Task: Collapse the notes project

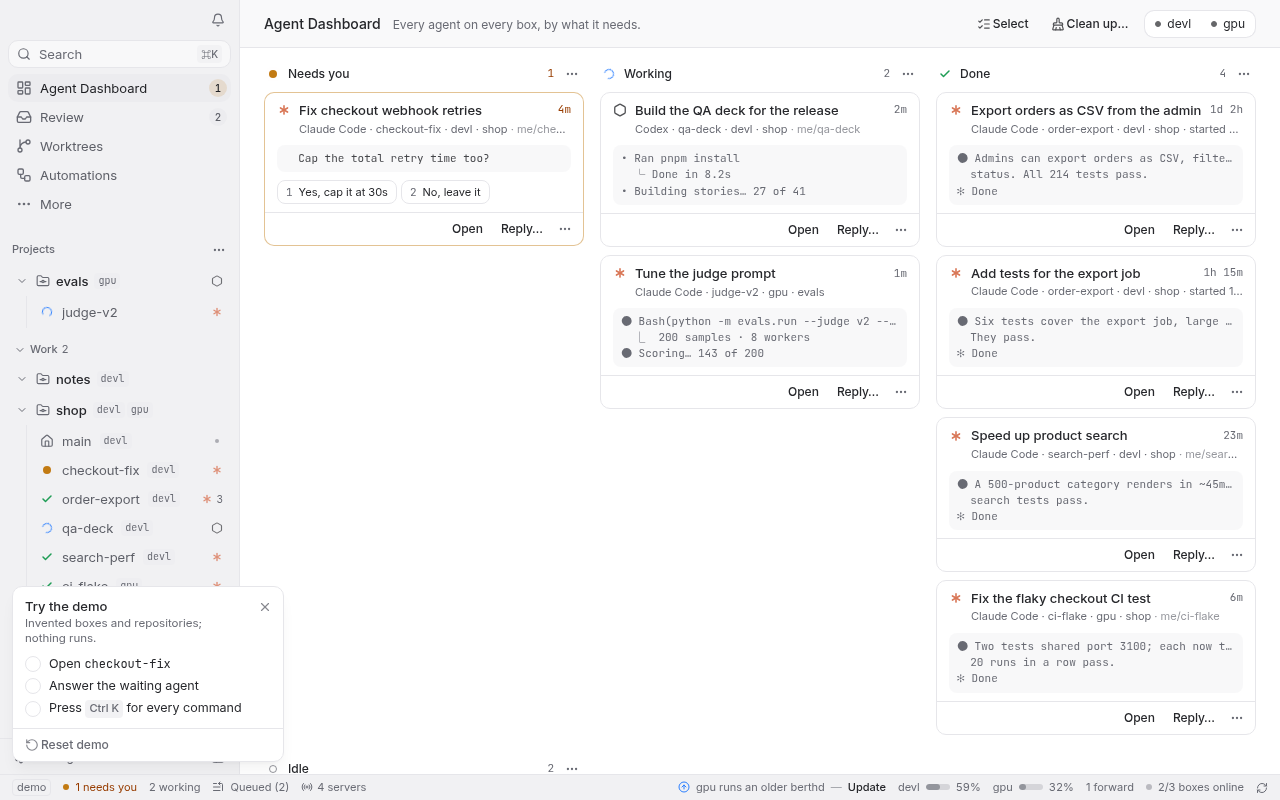Action: click(22, 379)
